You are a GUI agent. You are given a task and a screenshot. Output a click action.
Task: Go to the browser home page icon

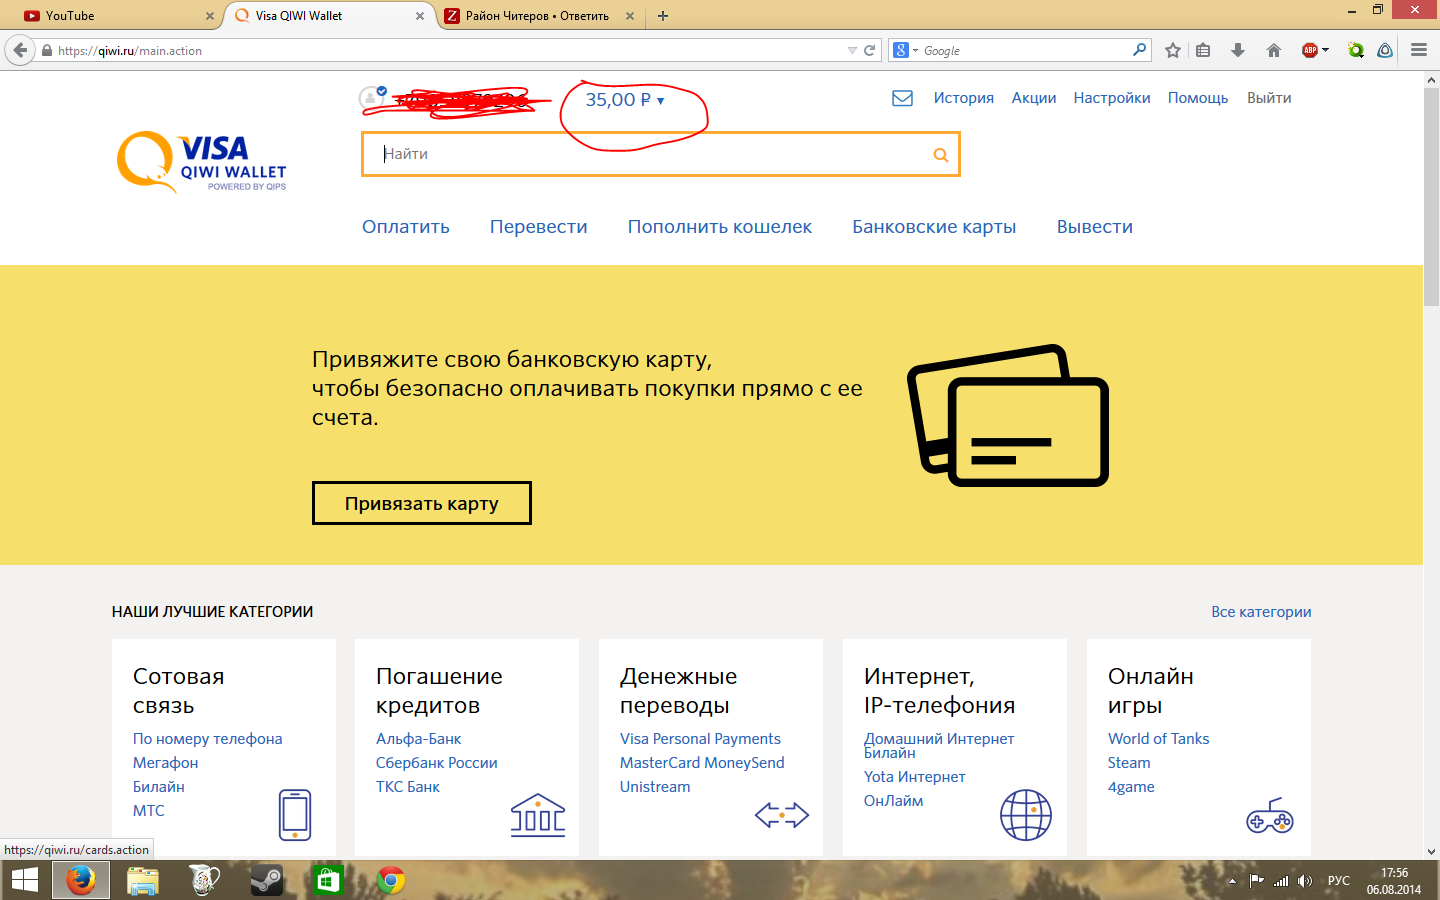click(1274, 50)
